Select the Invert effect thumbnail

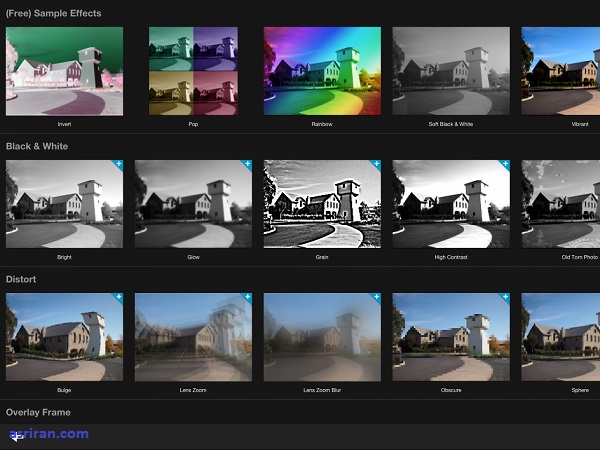pos(64,71)
